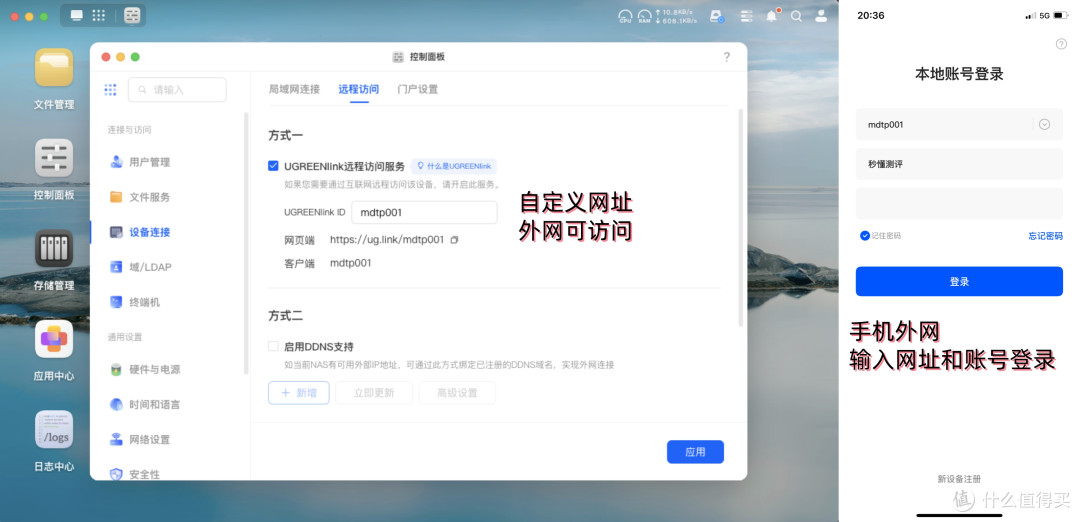This screenshot has width=1080, height=522.
Task: Open the 什么是UGREENlink info link
Action: 454,166
